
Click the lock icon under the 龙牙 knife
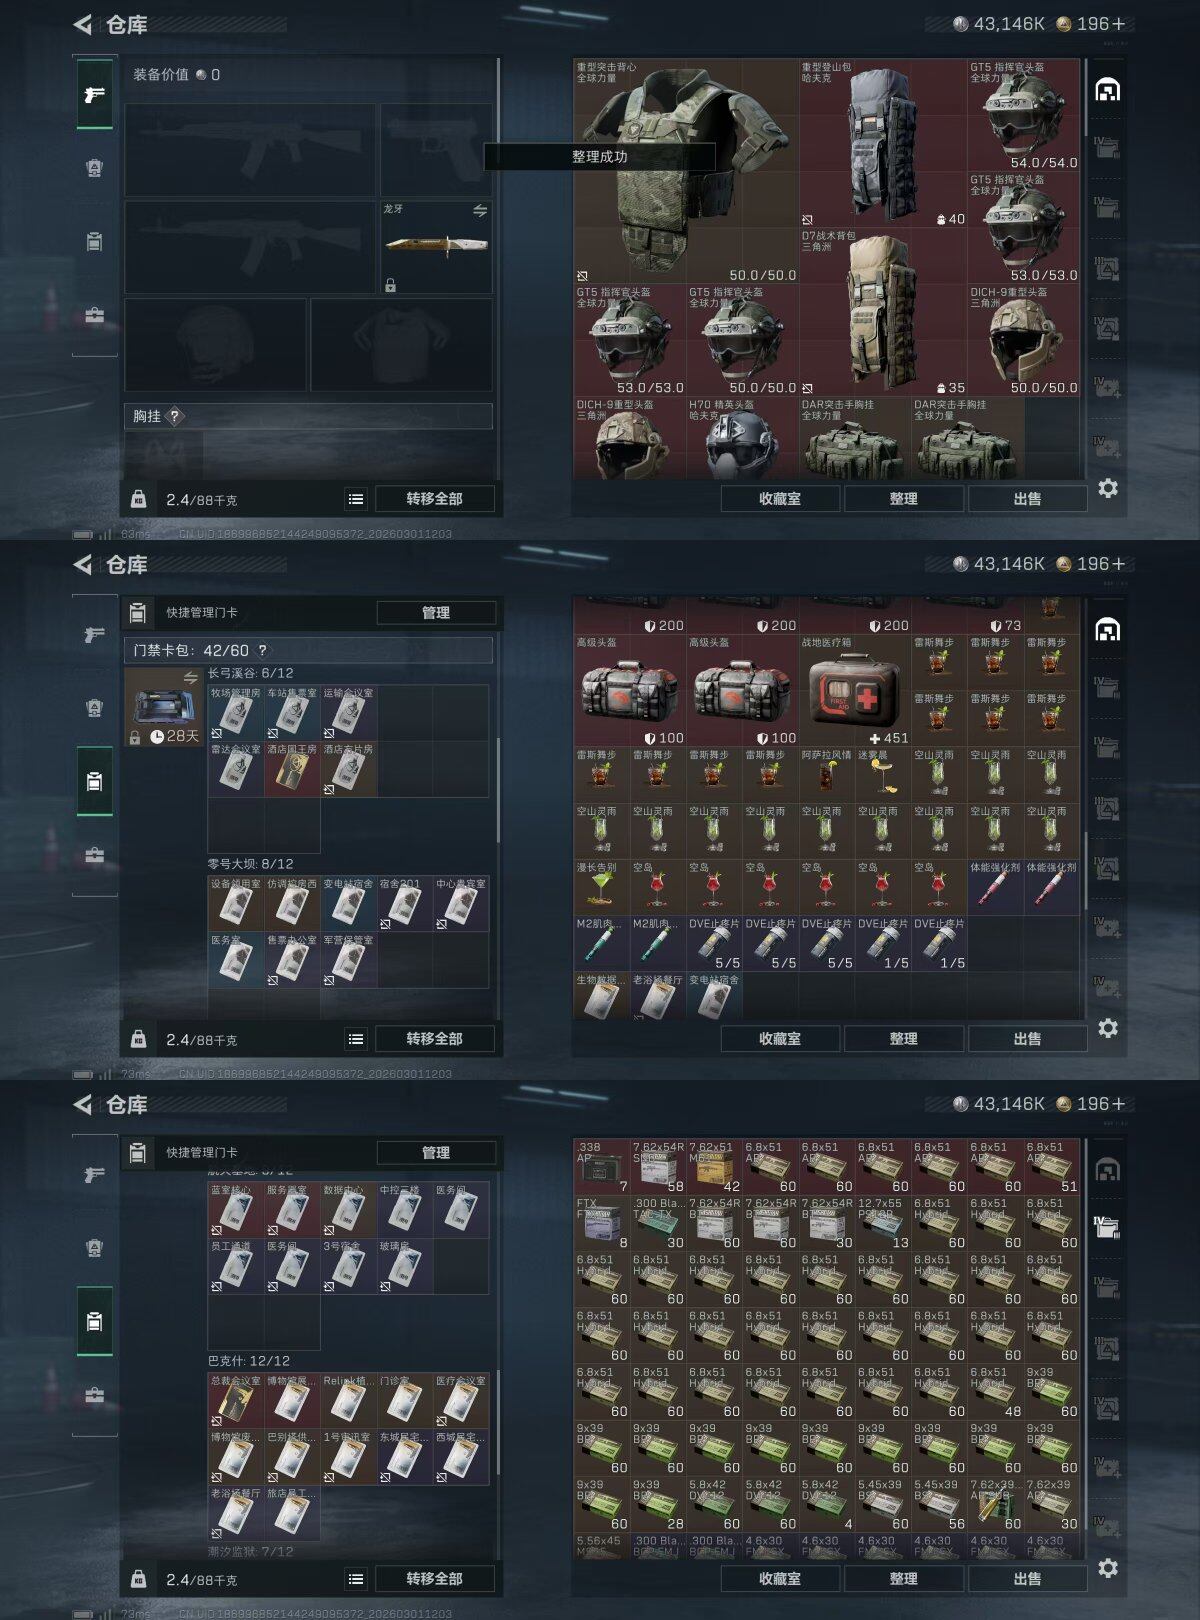390,285
